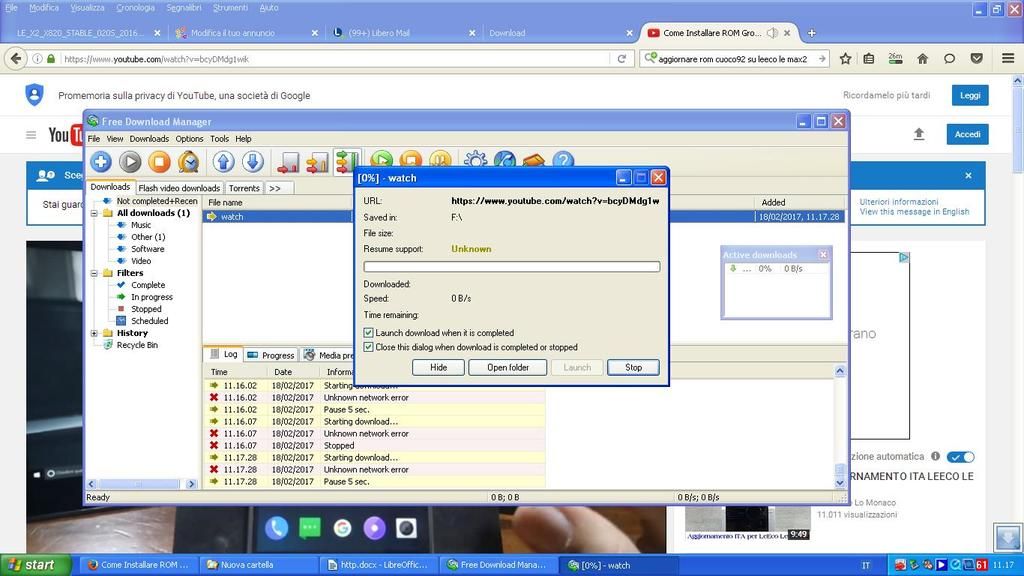Select the light traffic mode icon
This screenshot has width=1024, height=576.
coord(288,161)
